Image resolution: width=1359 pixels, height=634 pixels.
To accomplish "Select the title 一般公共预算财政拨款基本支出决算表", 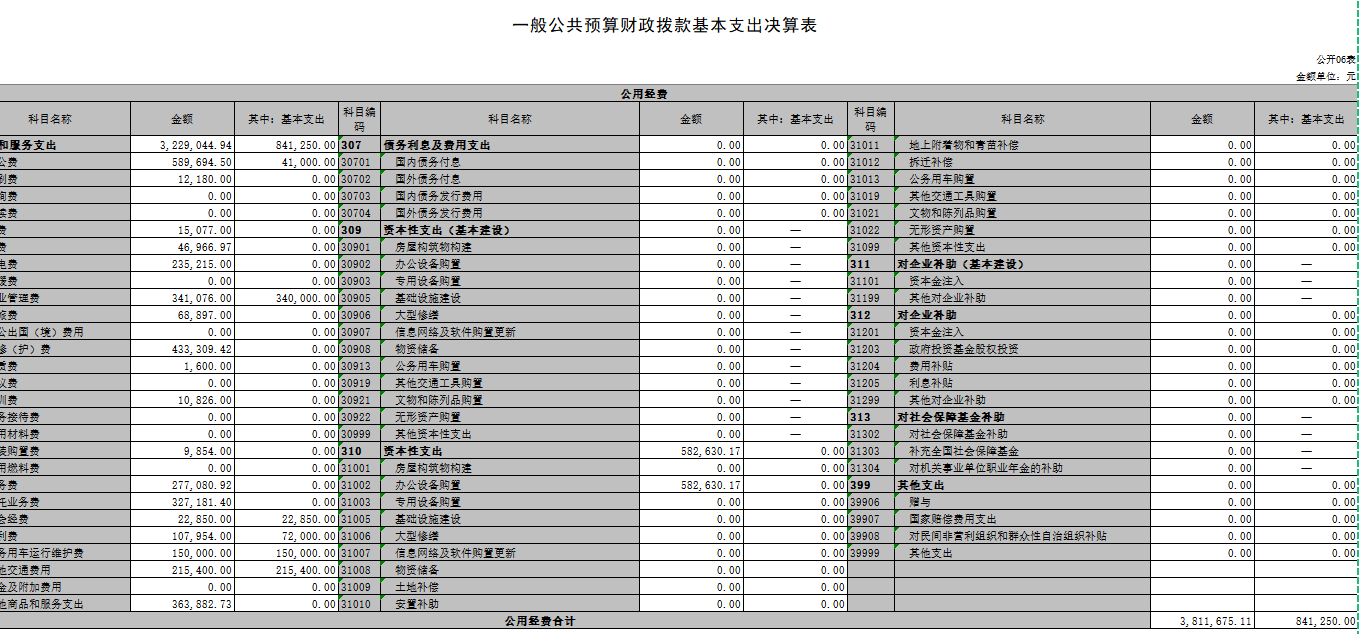I will [665, 26].
